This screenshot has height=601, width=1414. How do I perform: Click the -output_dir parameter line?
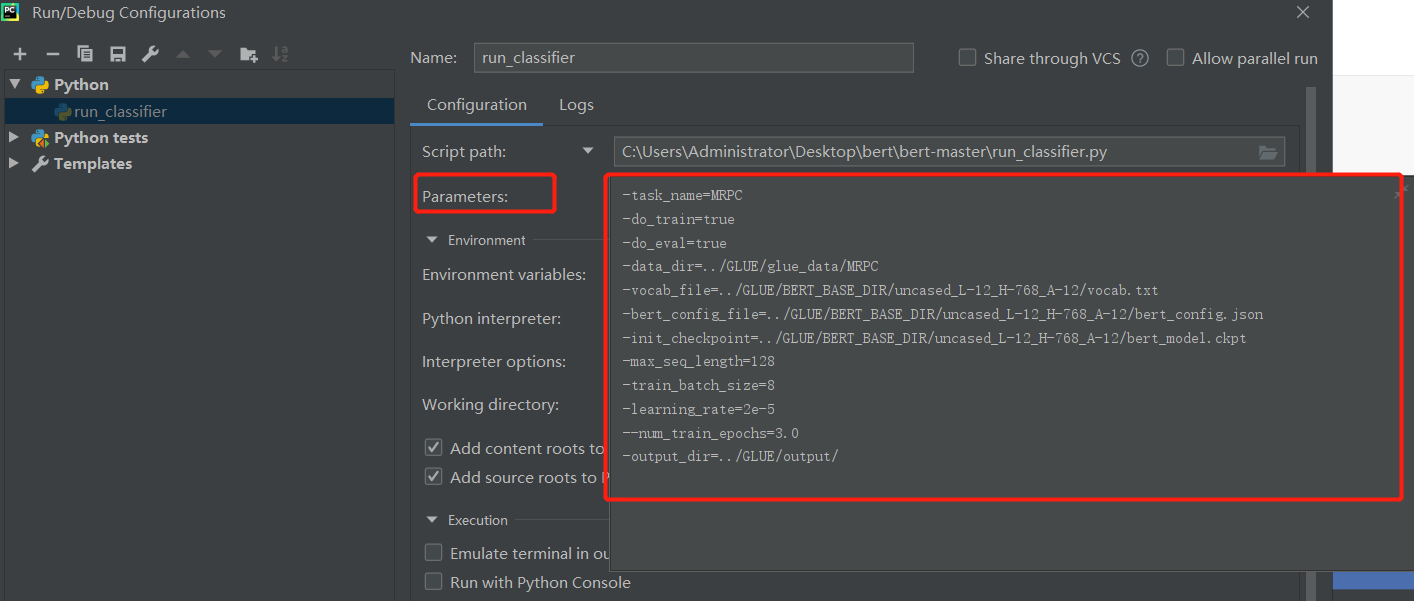click(x=730, y=456)
